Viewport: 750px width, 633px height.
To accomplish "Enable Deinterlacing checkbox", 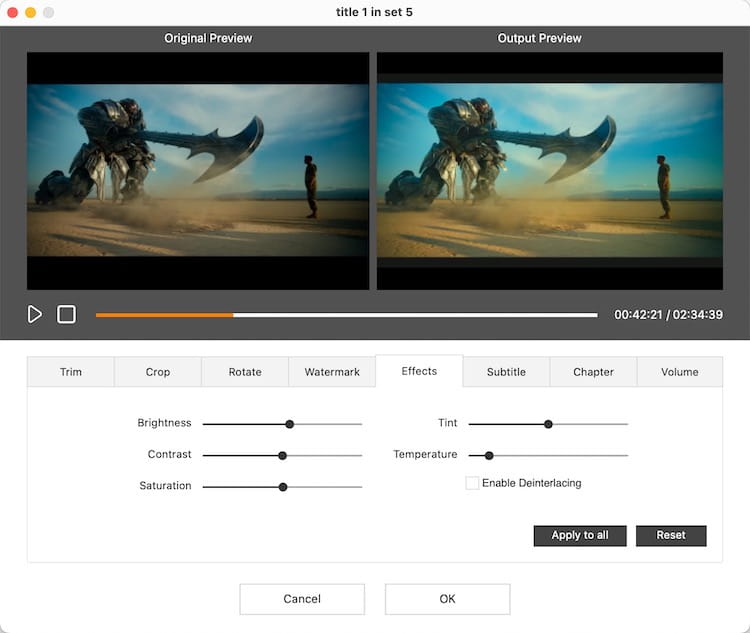I will pos(472,483).
